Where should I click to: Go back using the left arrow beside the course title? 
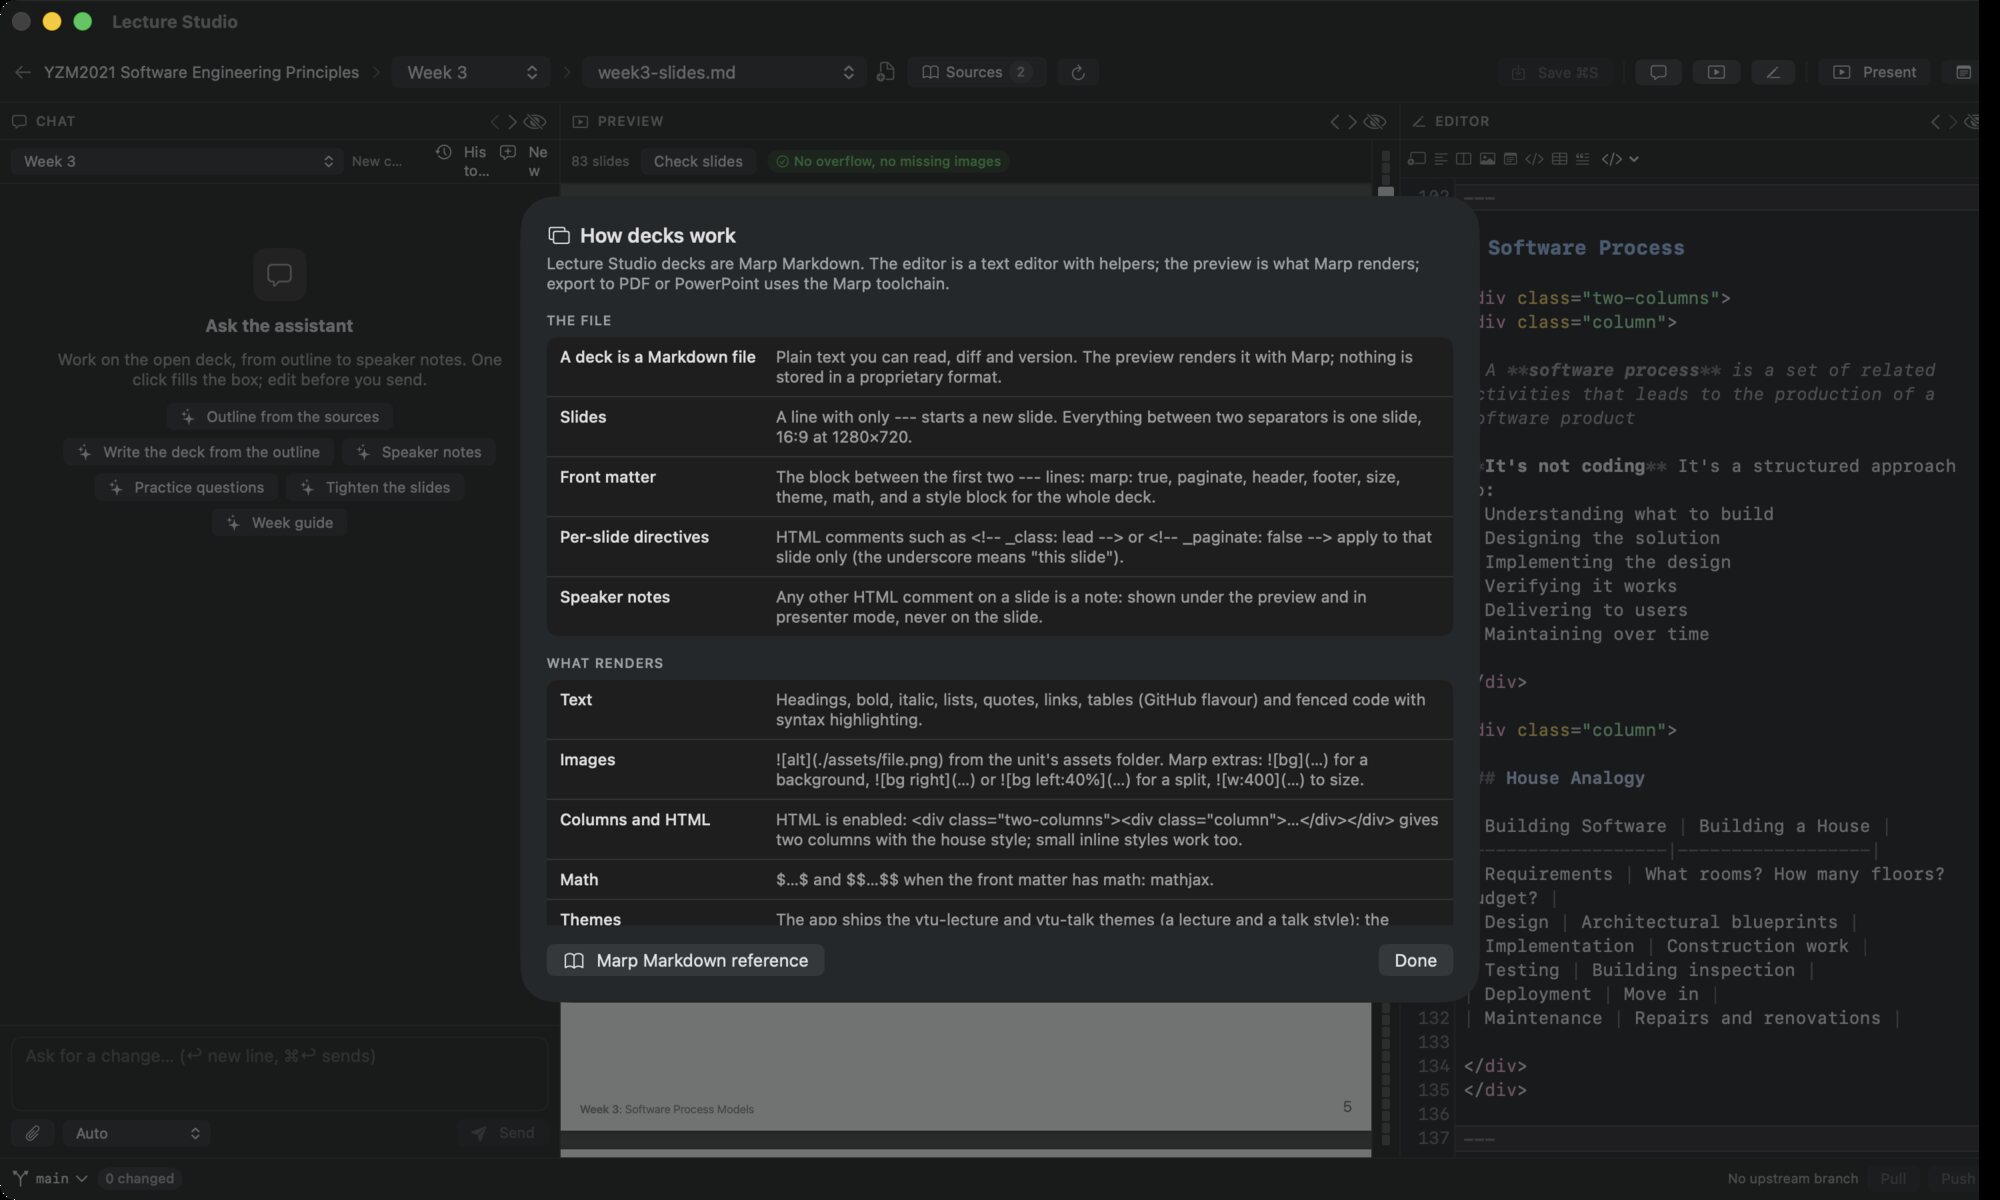(x=22, y=72)
